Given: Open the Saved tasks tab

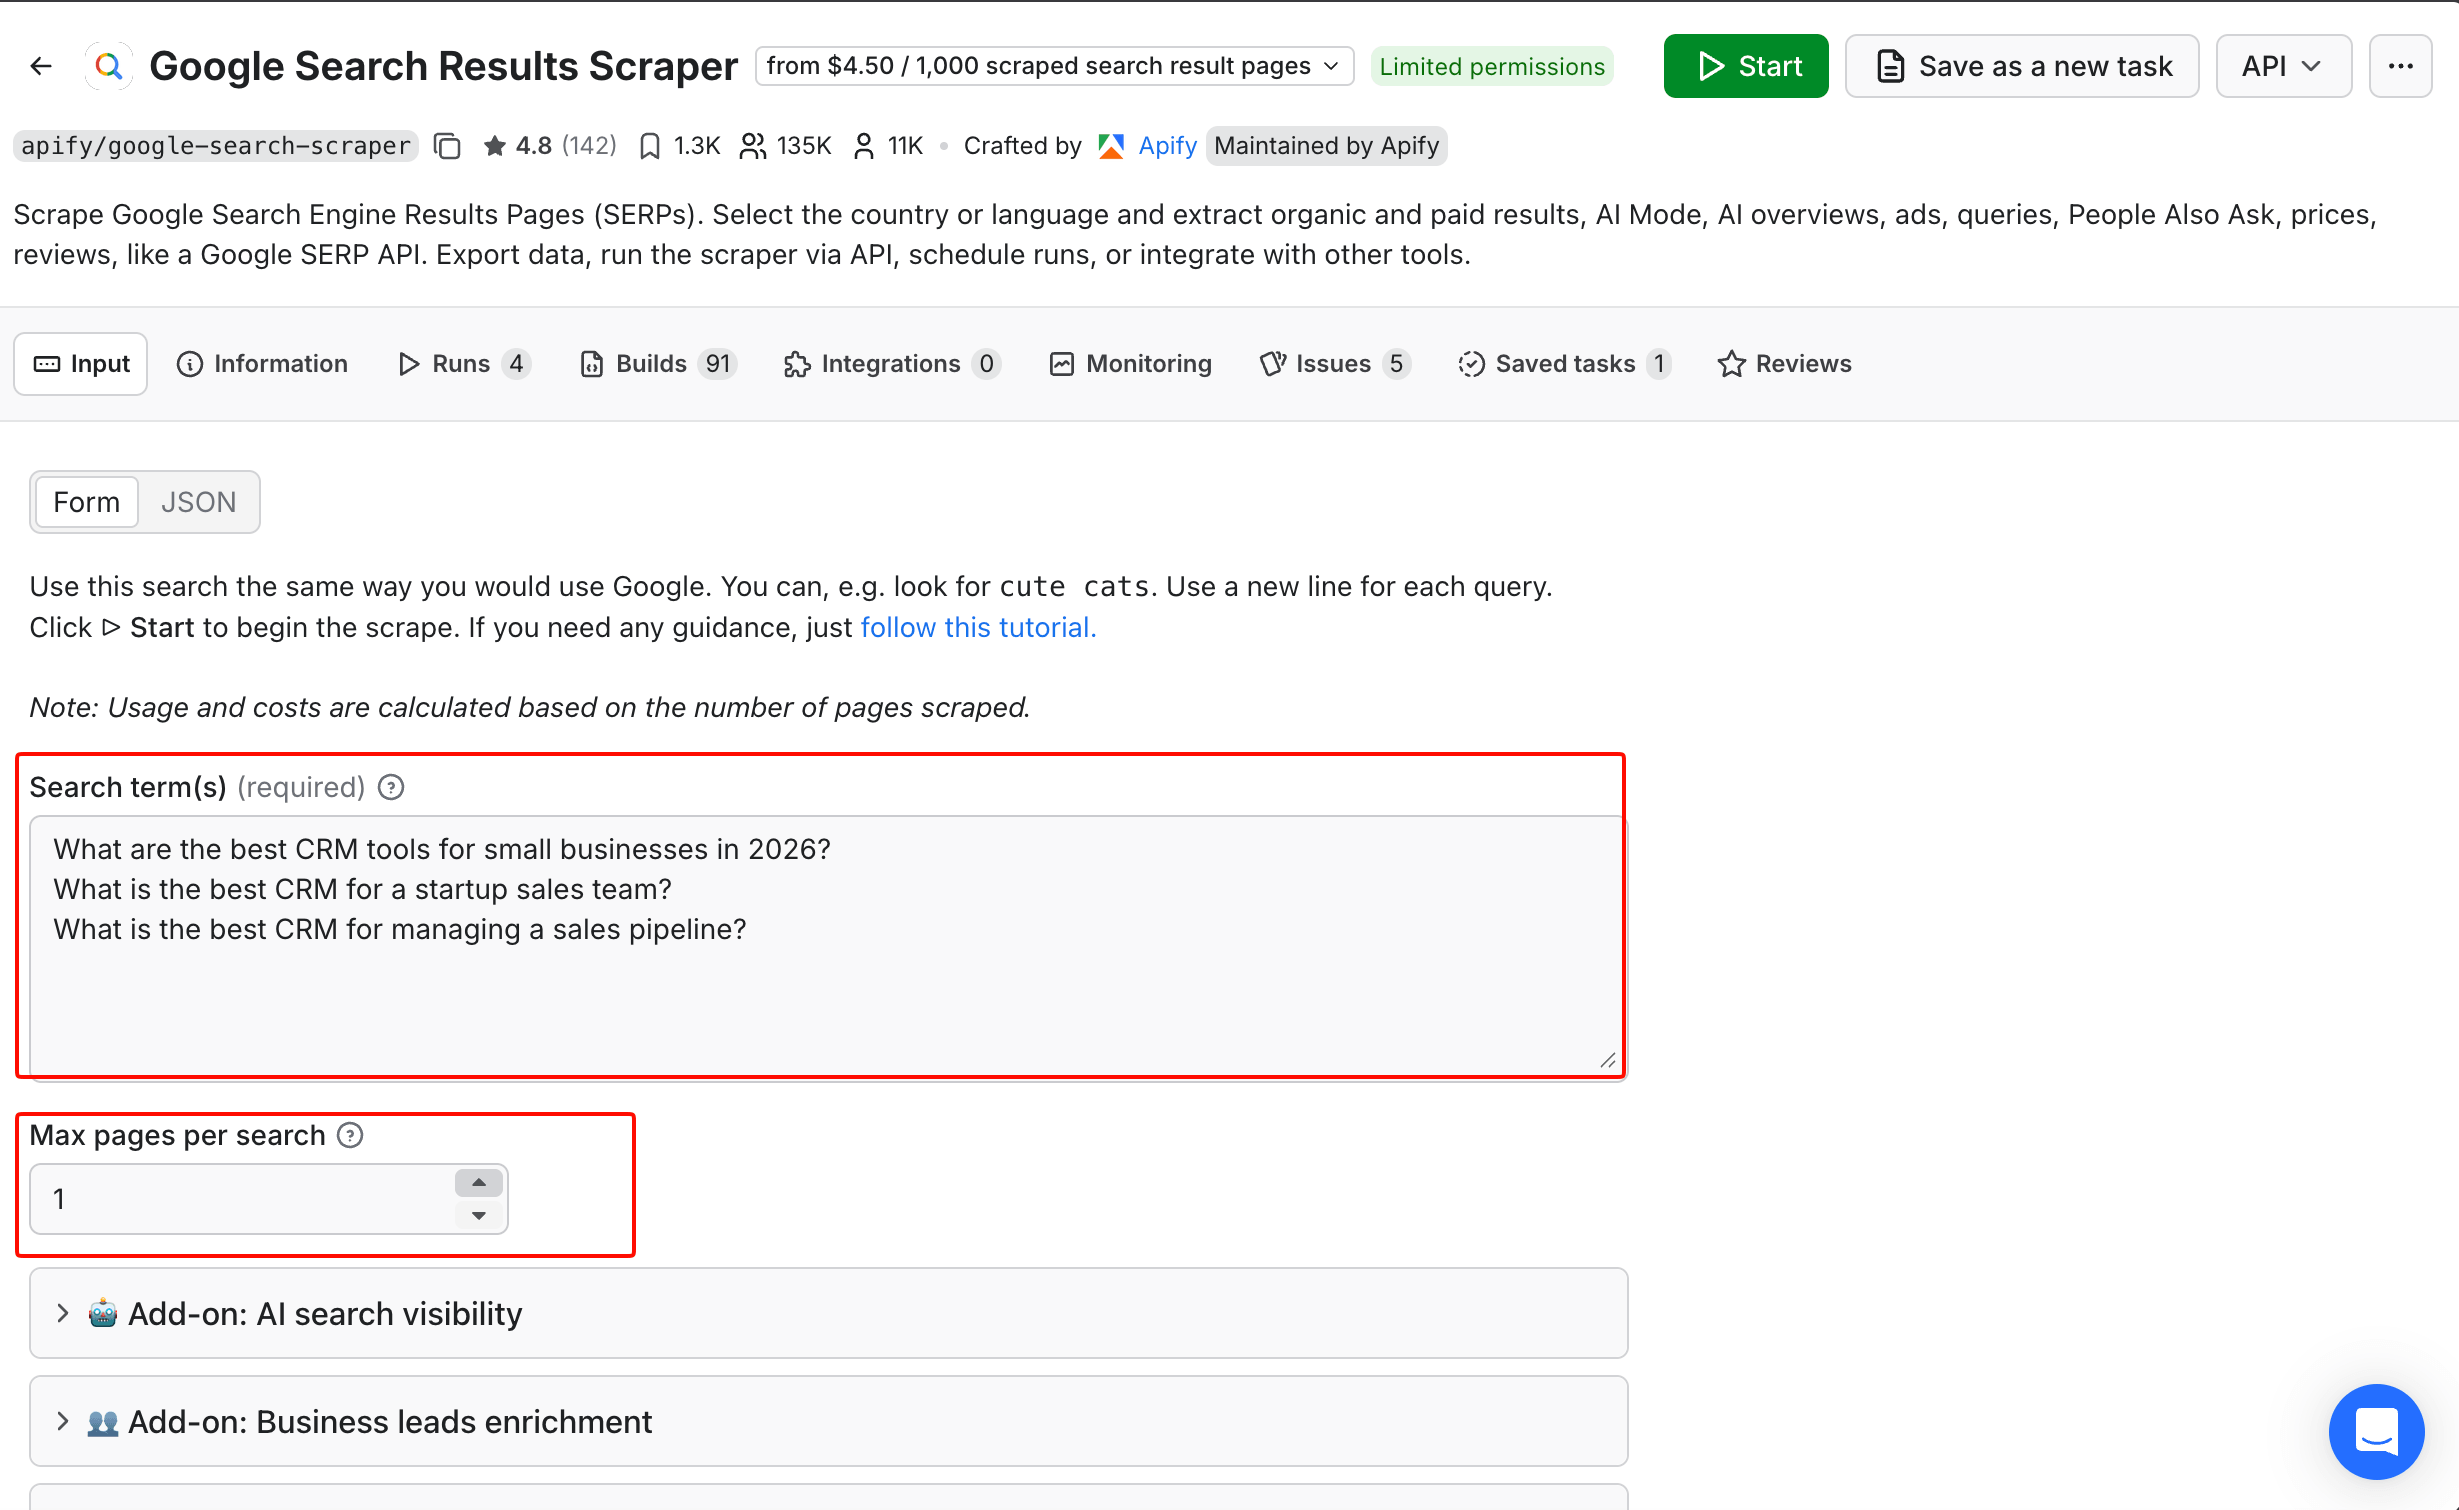Looking at the screenshot, I should click(x=1565, y=364).
